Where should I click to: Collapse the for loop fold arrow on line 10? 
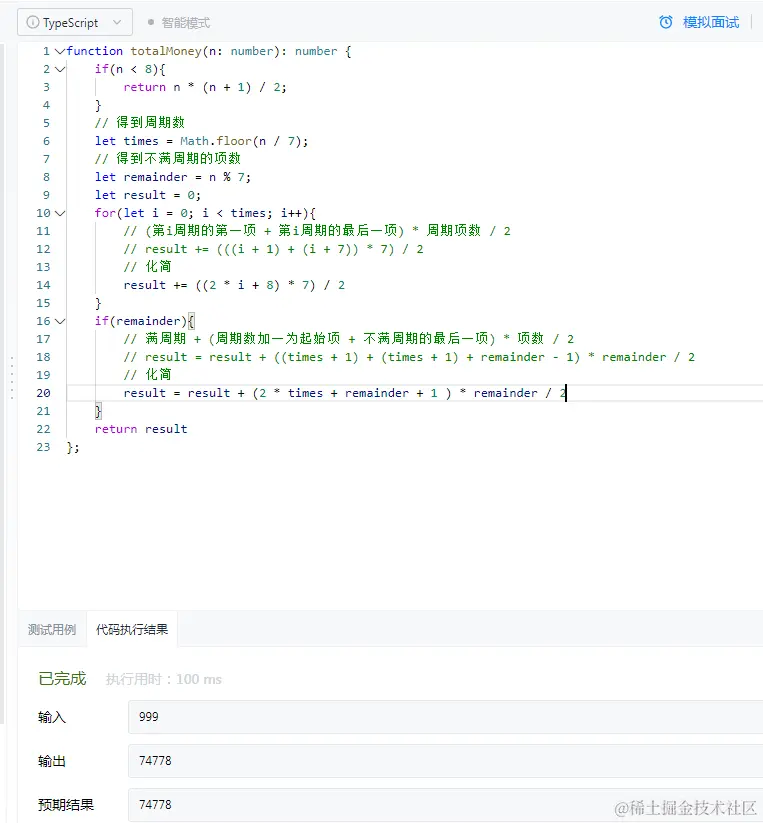pyautogui.click(x=60, y=213)
